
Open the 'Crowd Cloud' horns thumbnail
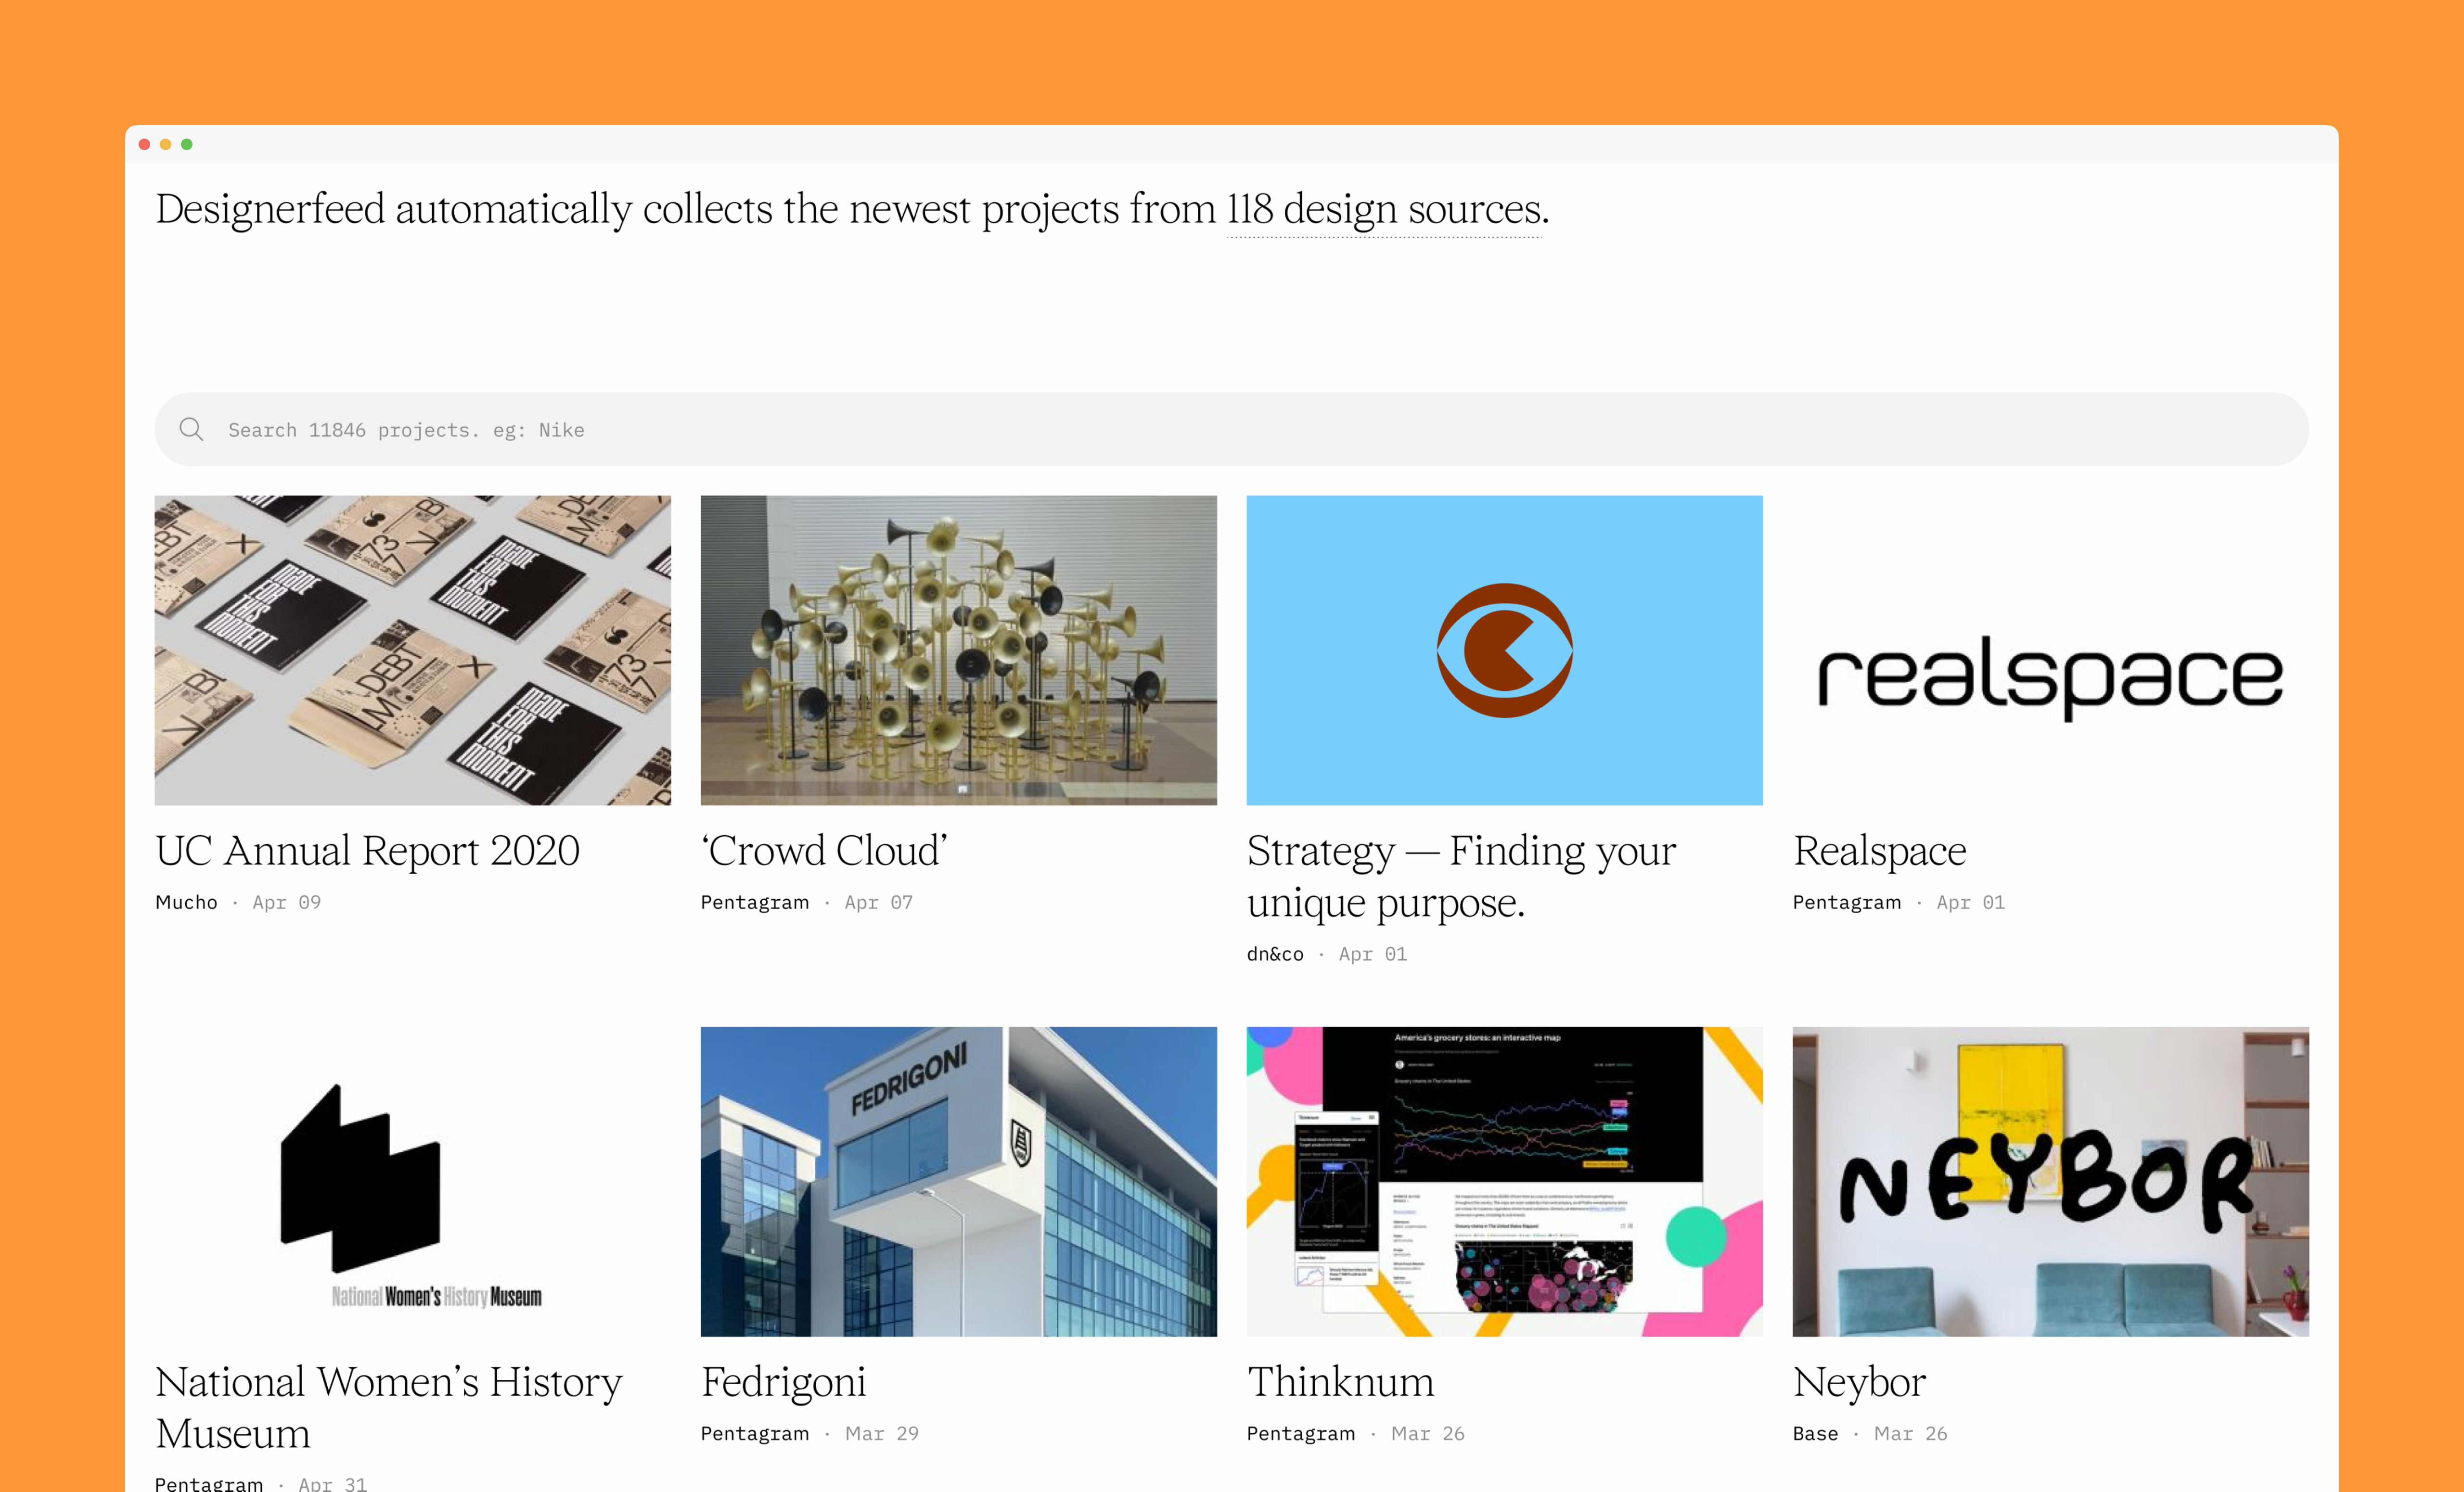point(958,650)
